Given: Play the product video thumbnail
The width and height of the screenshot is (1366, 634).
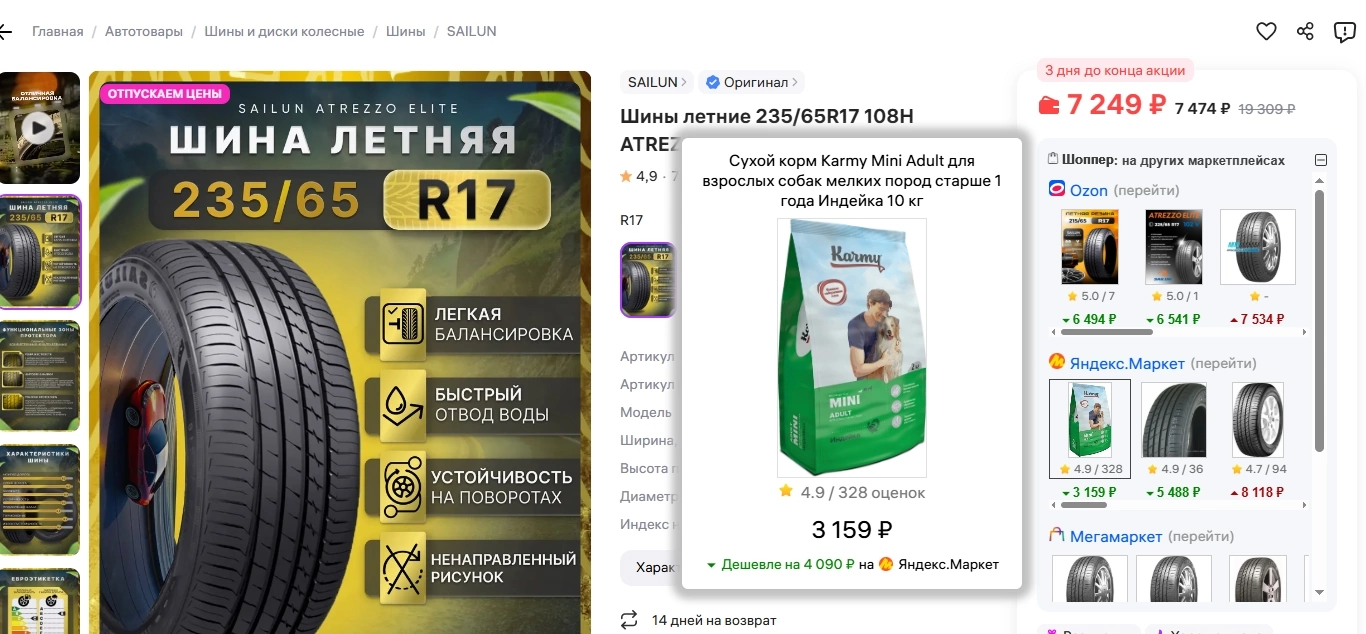Looking at the screenshot, I should [39, 128].
